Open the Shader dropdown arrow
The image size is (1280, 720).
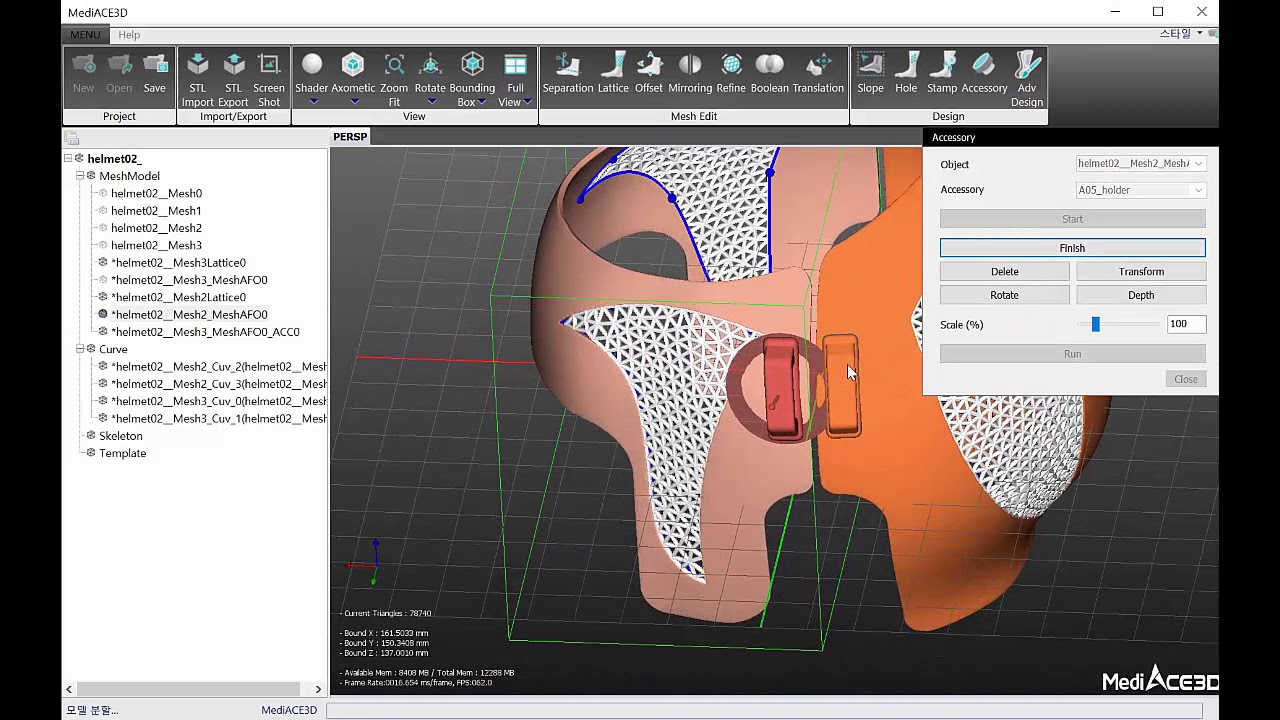coord(312,102)
